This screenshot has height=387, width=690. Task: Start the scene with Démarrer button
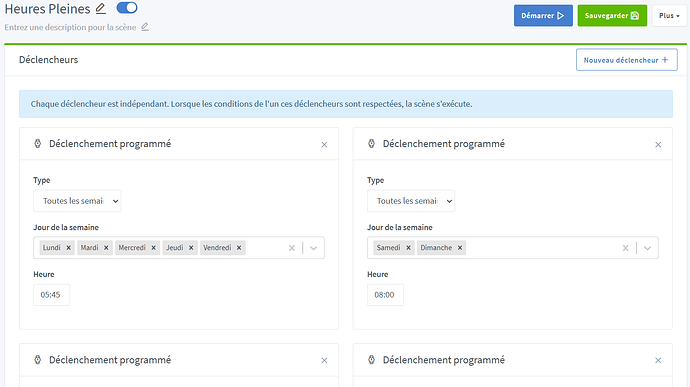543,15
